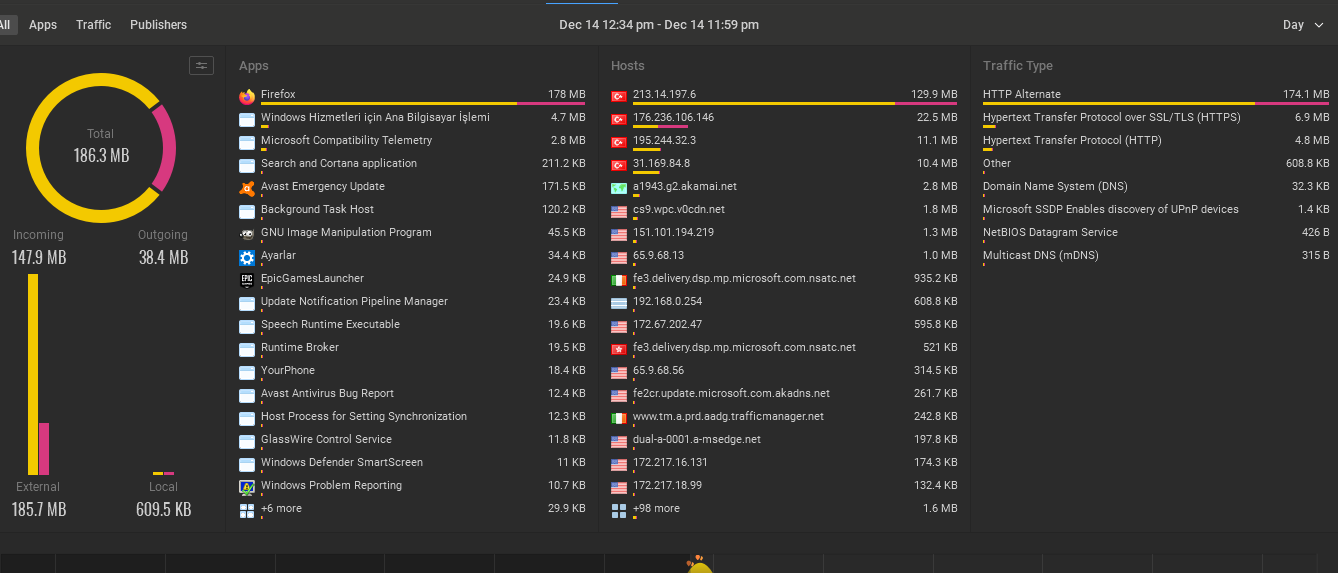The image size is (1338, 573).
Task: Select Domain Name System (DNS) traffic type
Action: tap(1156, 187)
